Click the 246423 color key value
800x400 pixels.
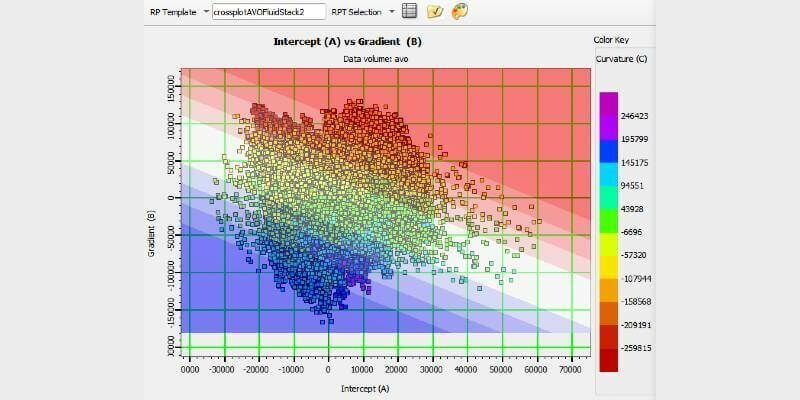tap(635, 116)
